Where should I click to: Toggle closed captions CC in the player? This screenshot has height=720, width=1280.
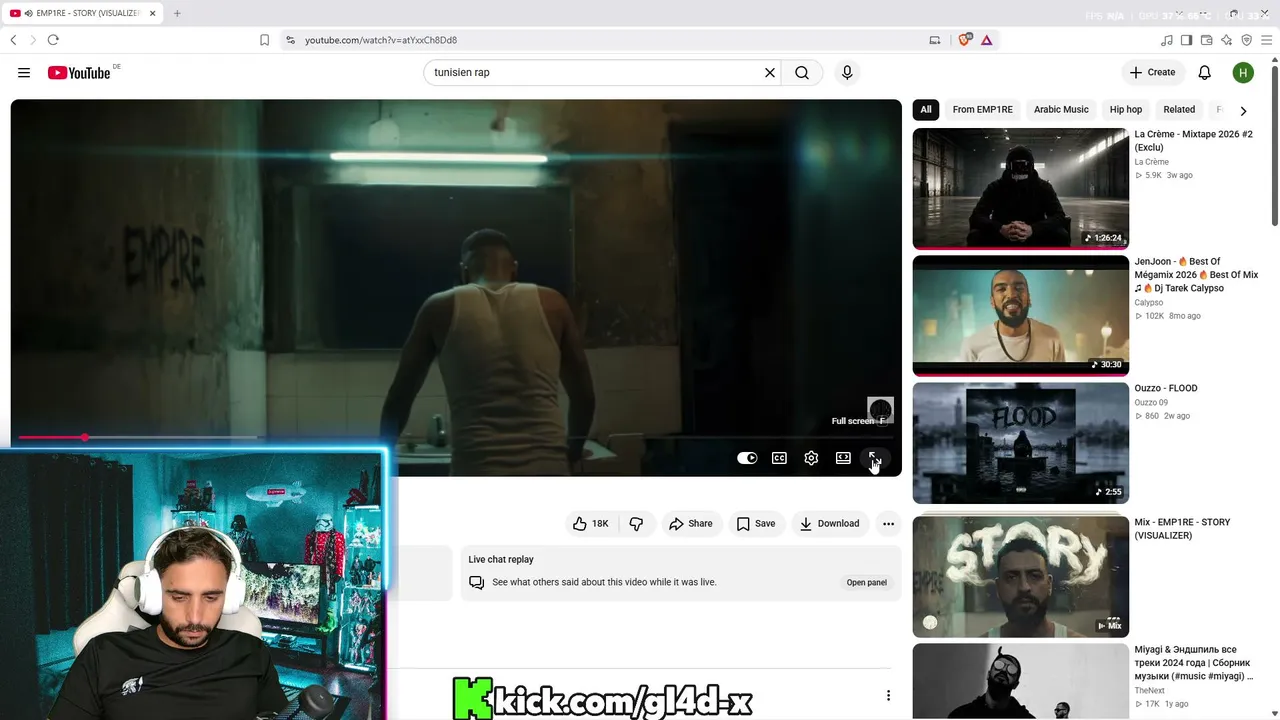pyautogui.click(x=779, y=458)
